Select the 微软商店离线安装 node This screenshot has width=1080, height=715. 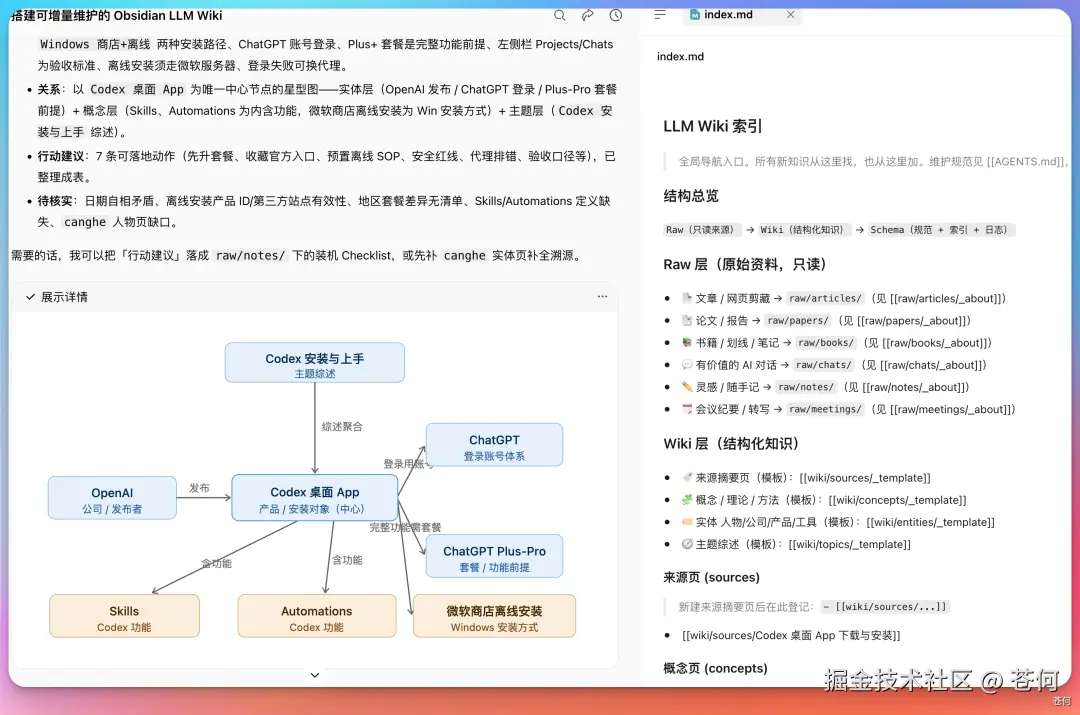494,616
